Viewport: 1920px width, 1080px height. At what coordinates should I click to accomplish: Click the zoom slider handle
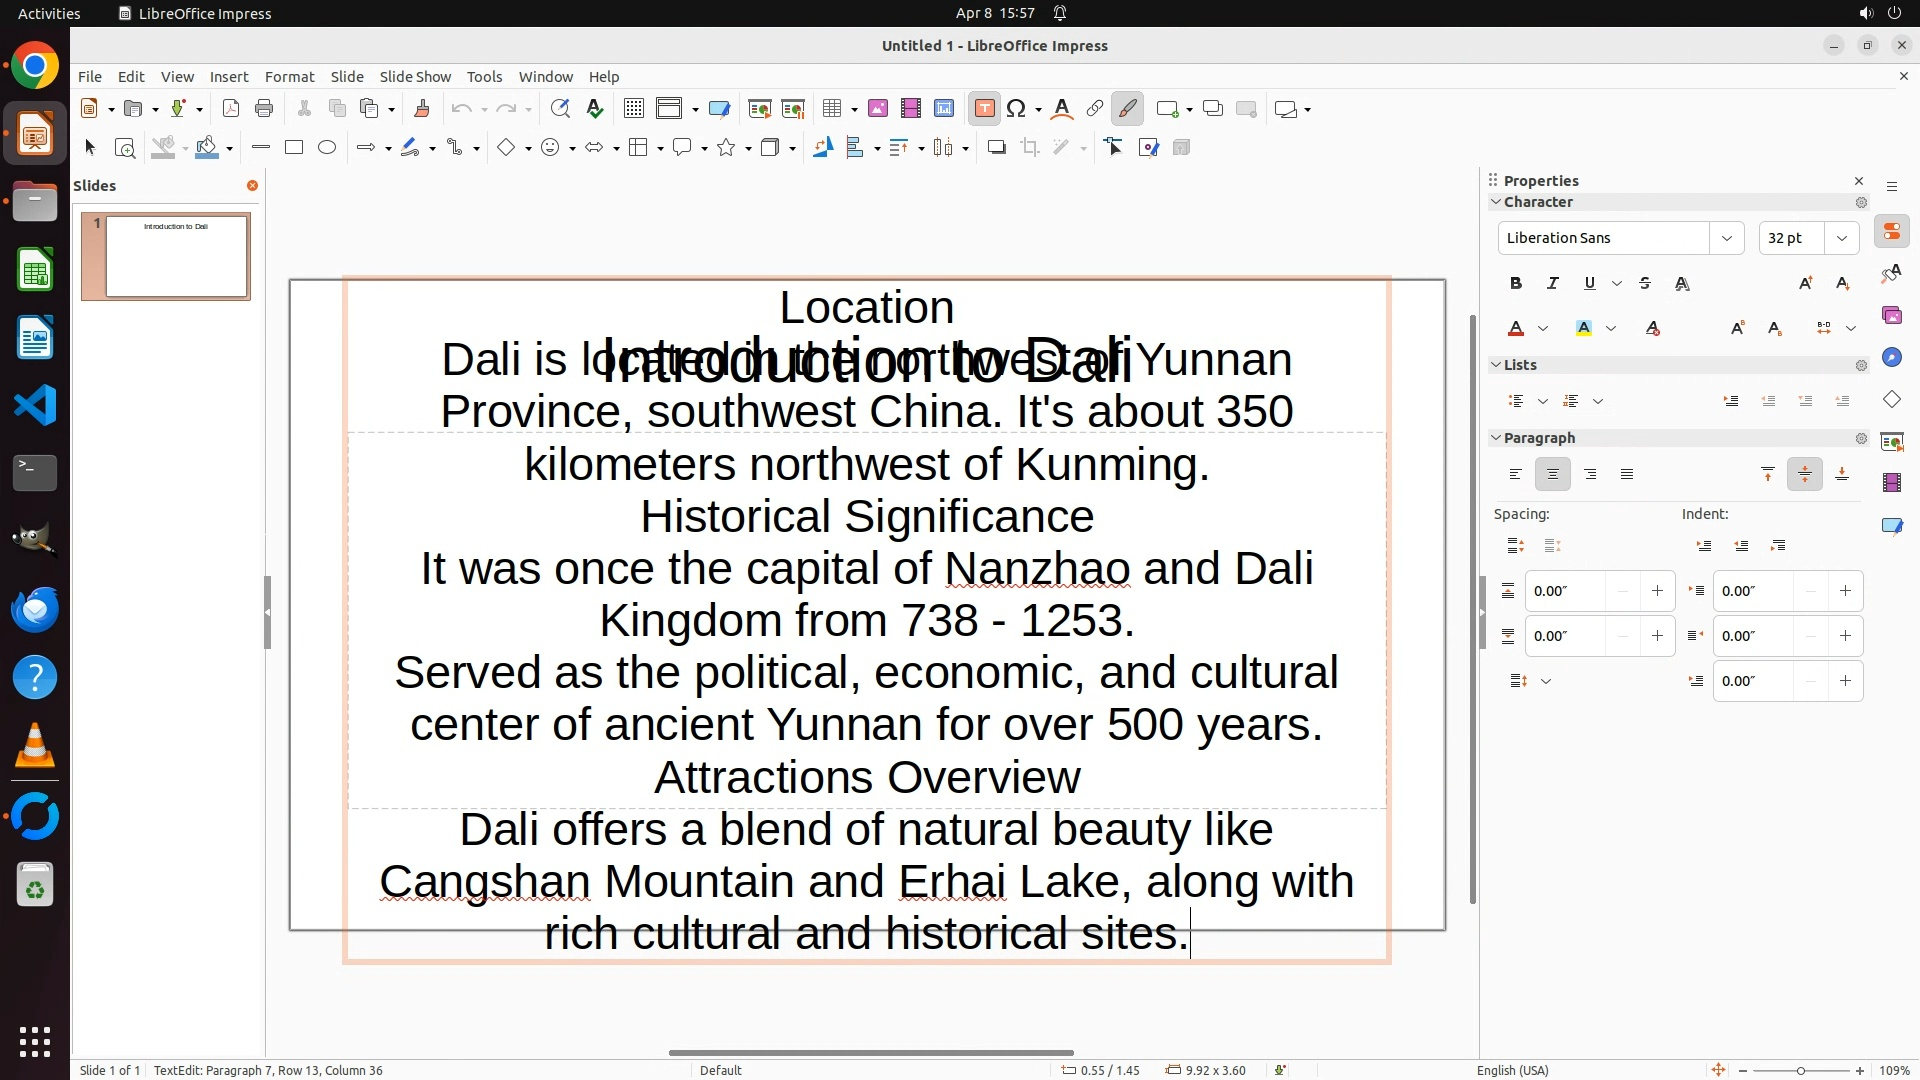click(x=1800, y=1071)
